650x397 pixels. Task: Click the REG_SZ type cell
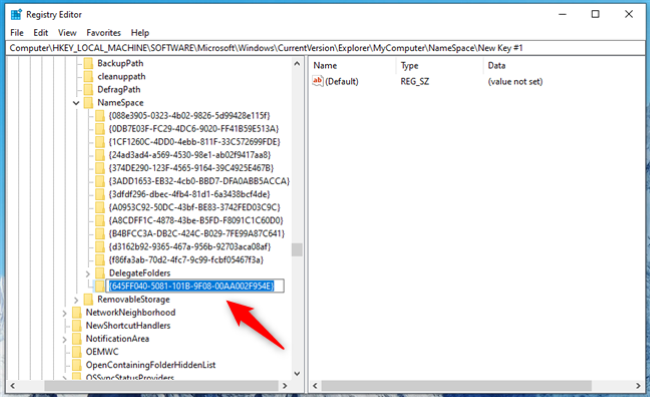coord(415,82)
